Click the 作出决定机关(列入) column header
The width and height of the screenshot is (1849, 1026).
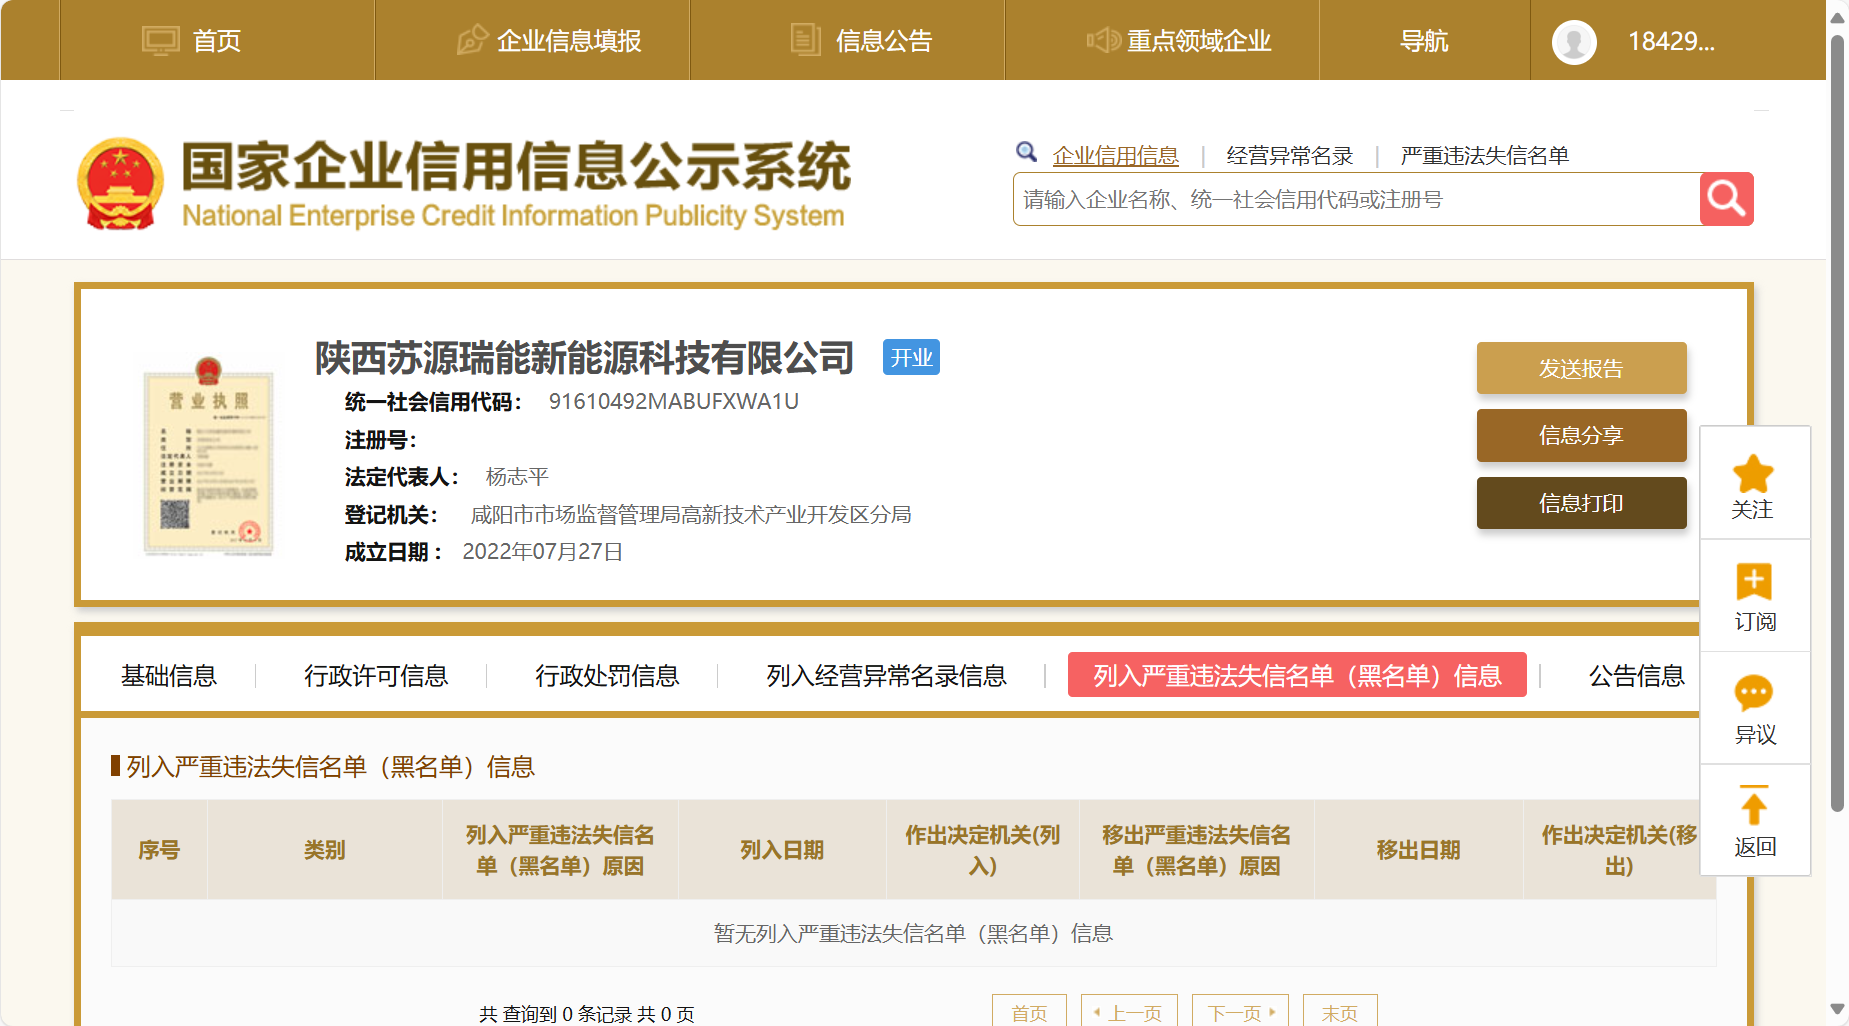point(983,850)
